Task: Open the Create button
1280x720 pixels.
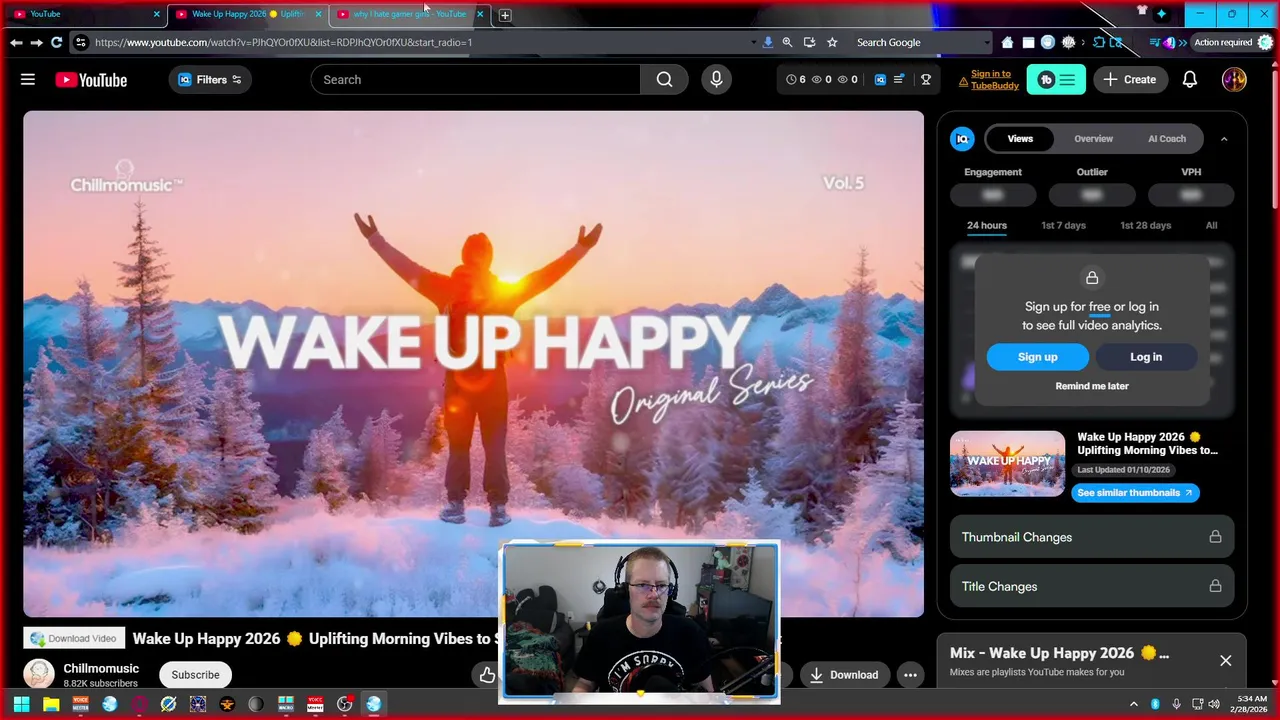Action: click(1130, 80)
